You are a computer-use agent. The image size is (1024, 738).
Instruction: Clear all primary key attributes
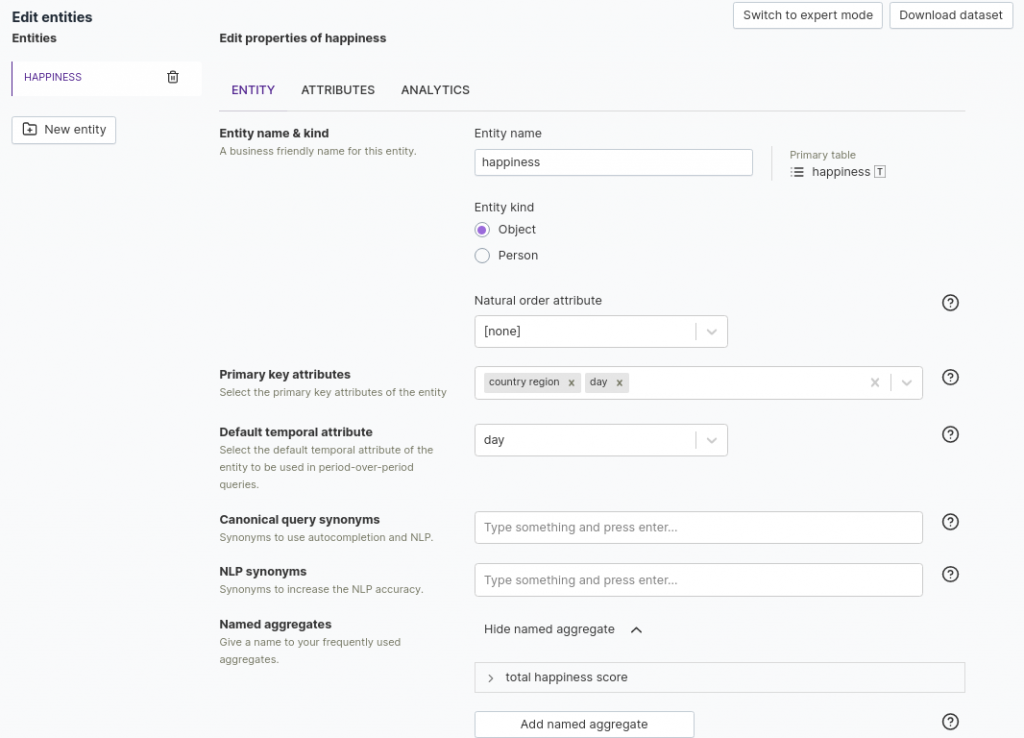(x=875, y=383)
